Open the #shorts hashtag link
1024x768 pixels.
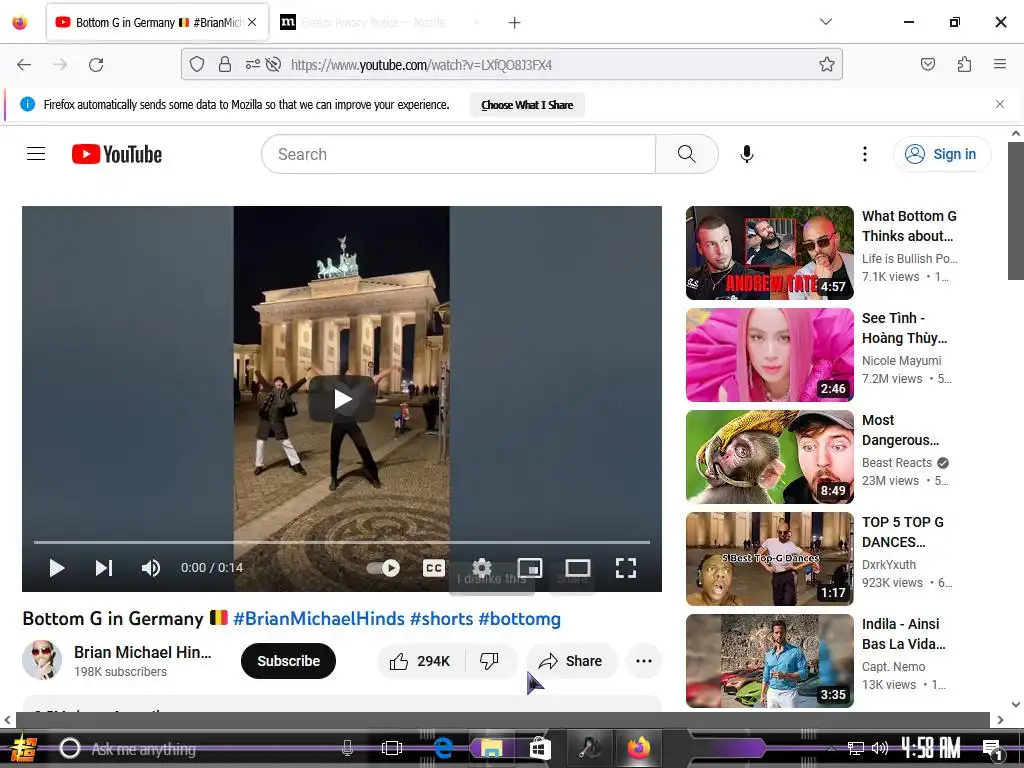pyautogui.click(x=441, y=618)
